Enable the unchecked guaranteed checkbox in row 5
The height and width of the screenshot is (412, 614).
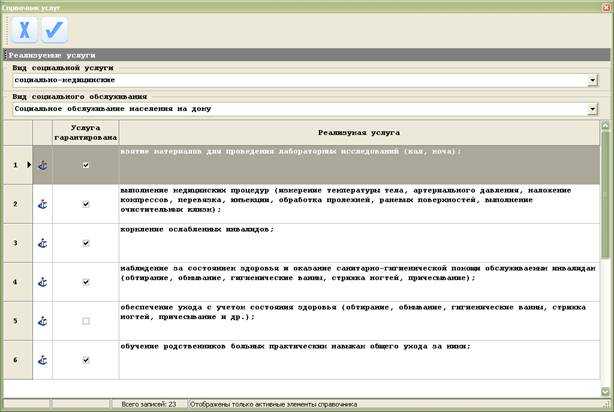pyautogui.click(x=86, y=321)
